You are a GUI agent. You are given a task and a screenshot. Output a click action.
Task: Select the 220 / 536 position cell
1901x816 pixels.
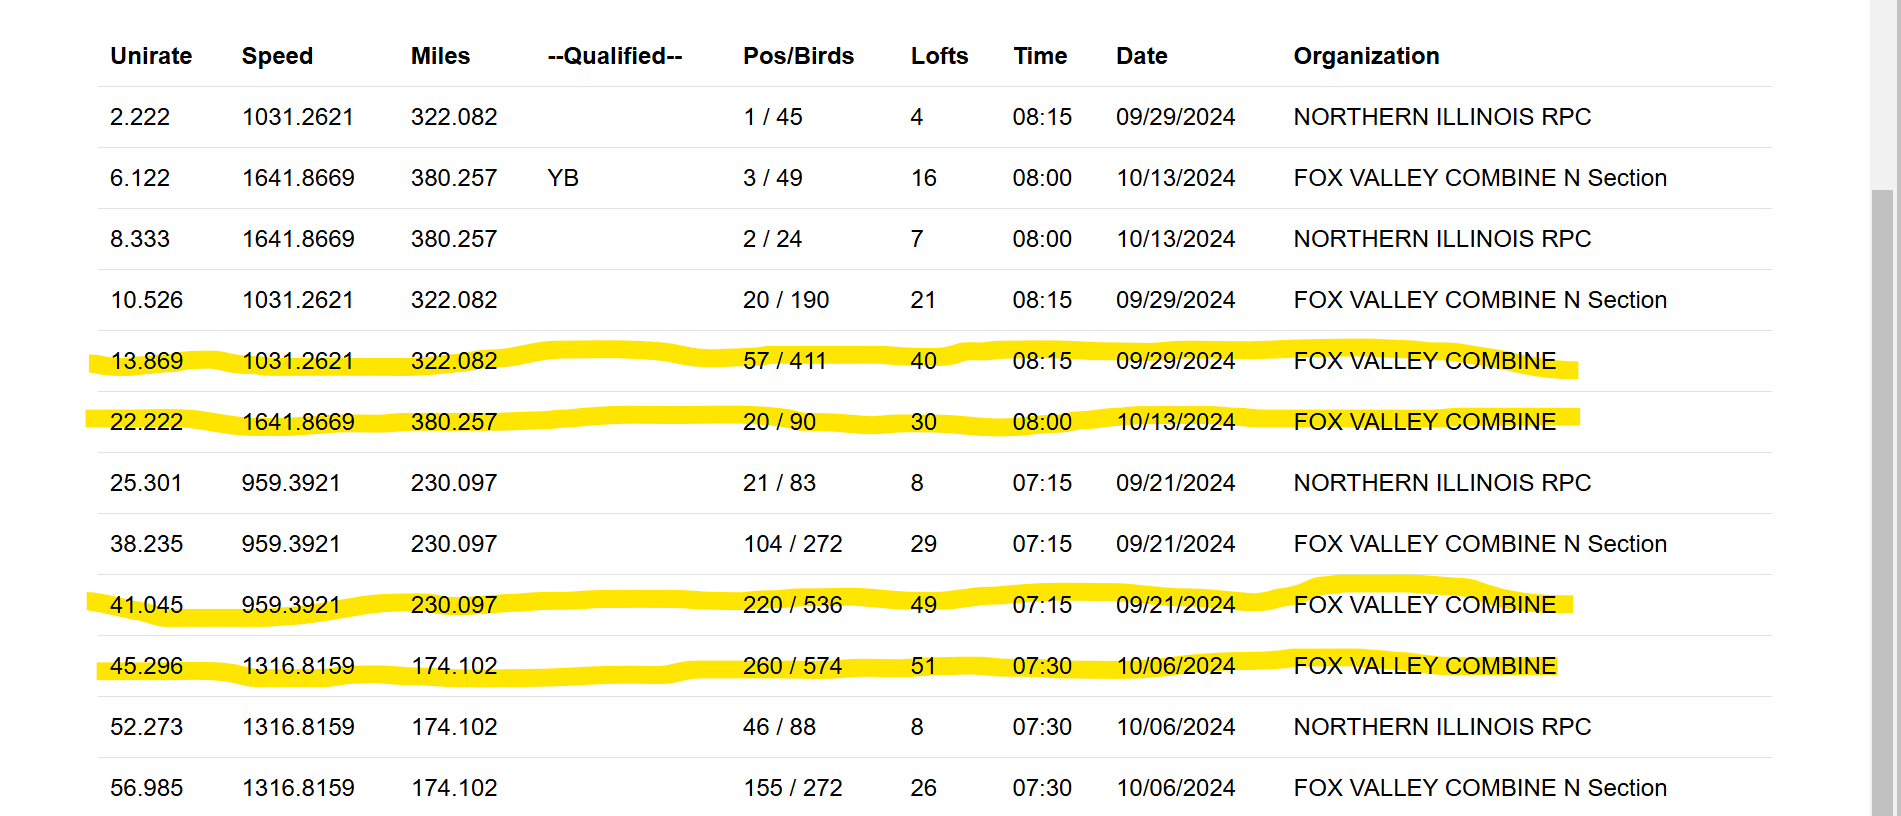coord(792,605)
